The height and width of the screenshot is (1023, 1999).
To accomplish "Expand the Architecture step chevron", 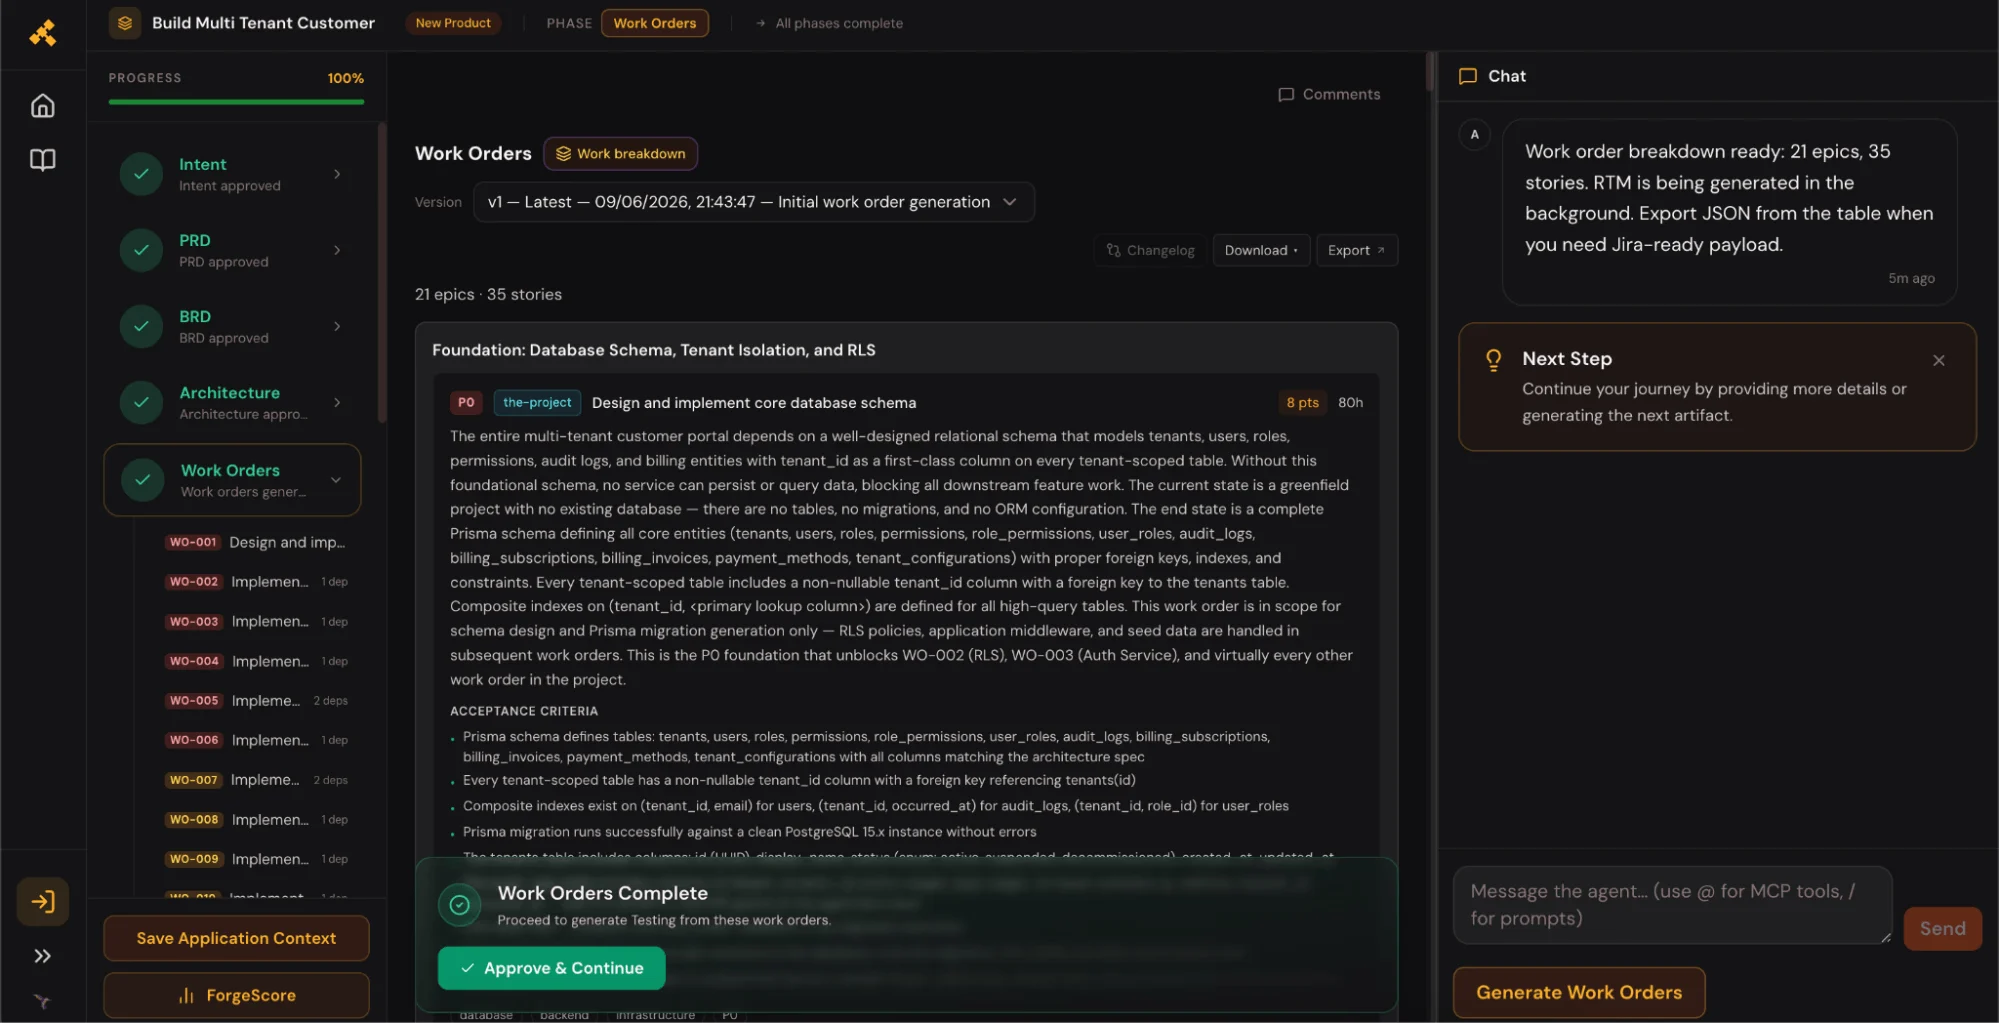I will pyautogui.click(x=337, y=402).
